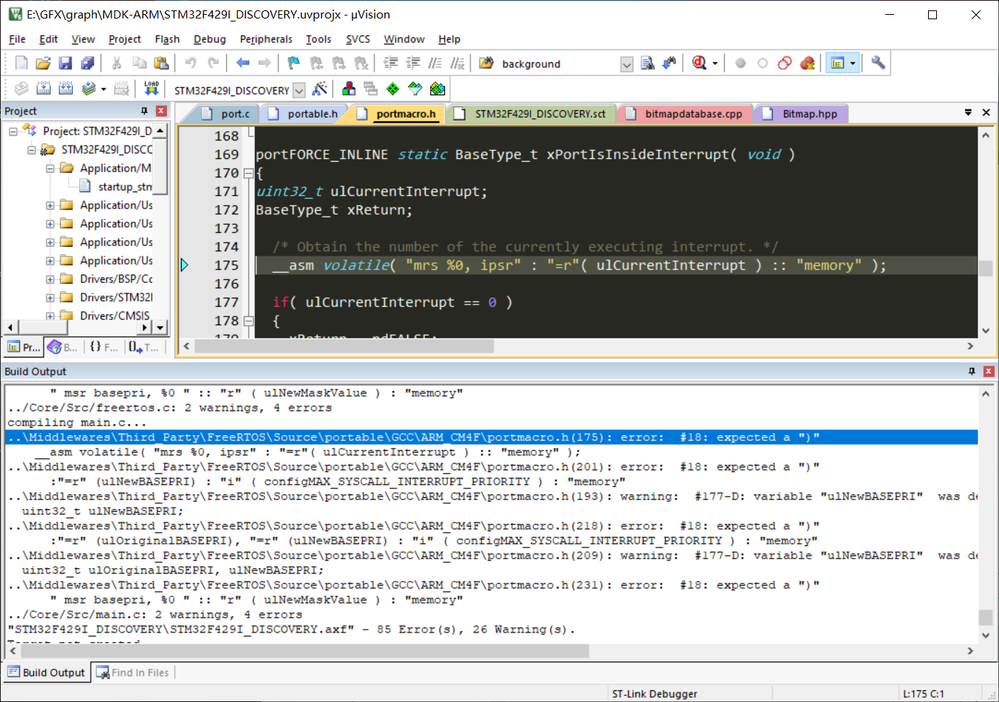Viewport: 999px width, 702px height.
Task: Open Configuration with the wrench icon
Action: pyautogui.click(x=878, y=63)
